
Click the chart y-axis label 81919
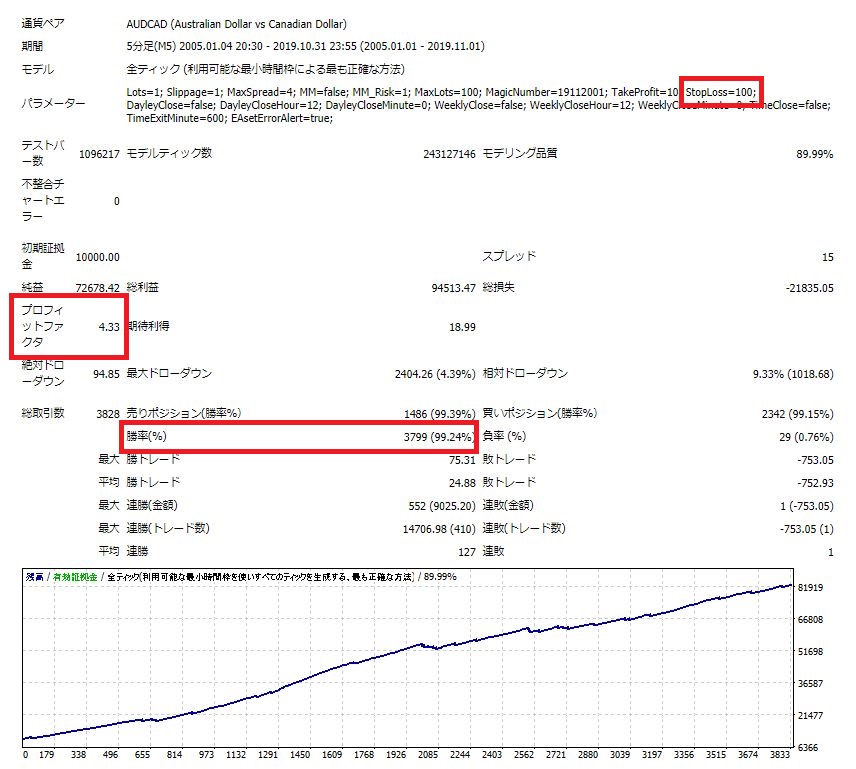[x=810, y=587]
